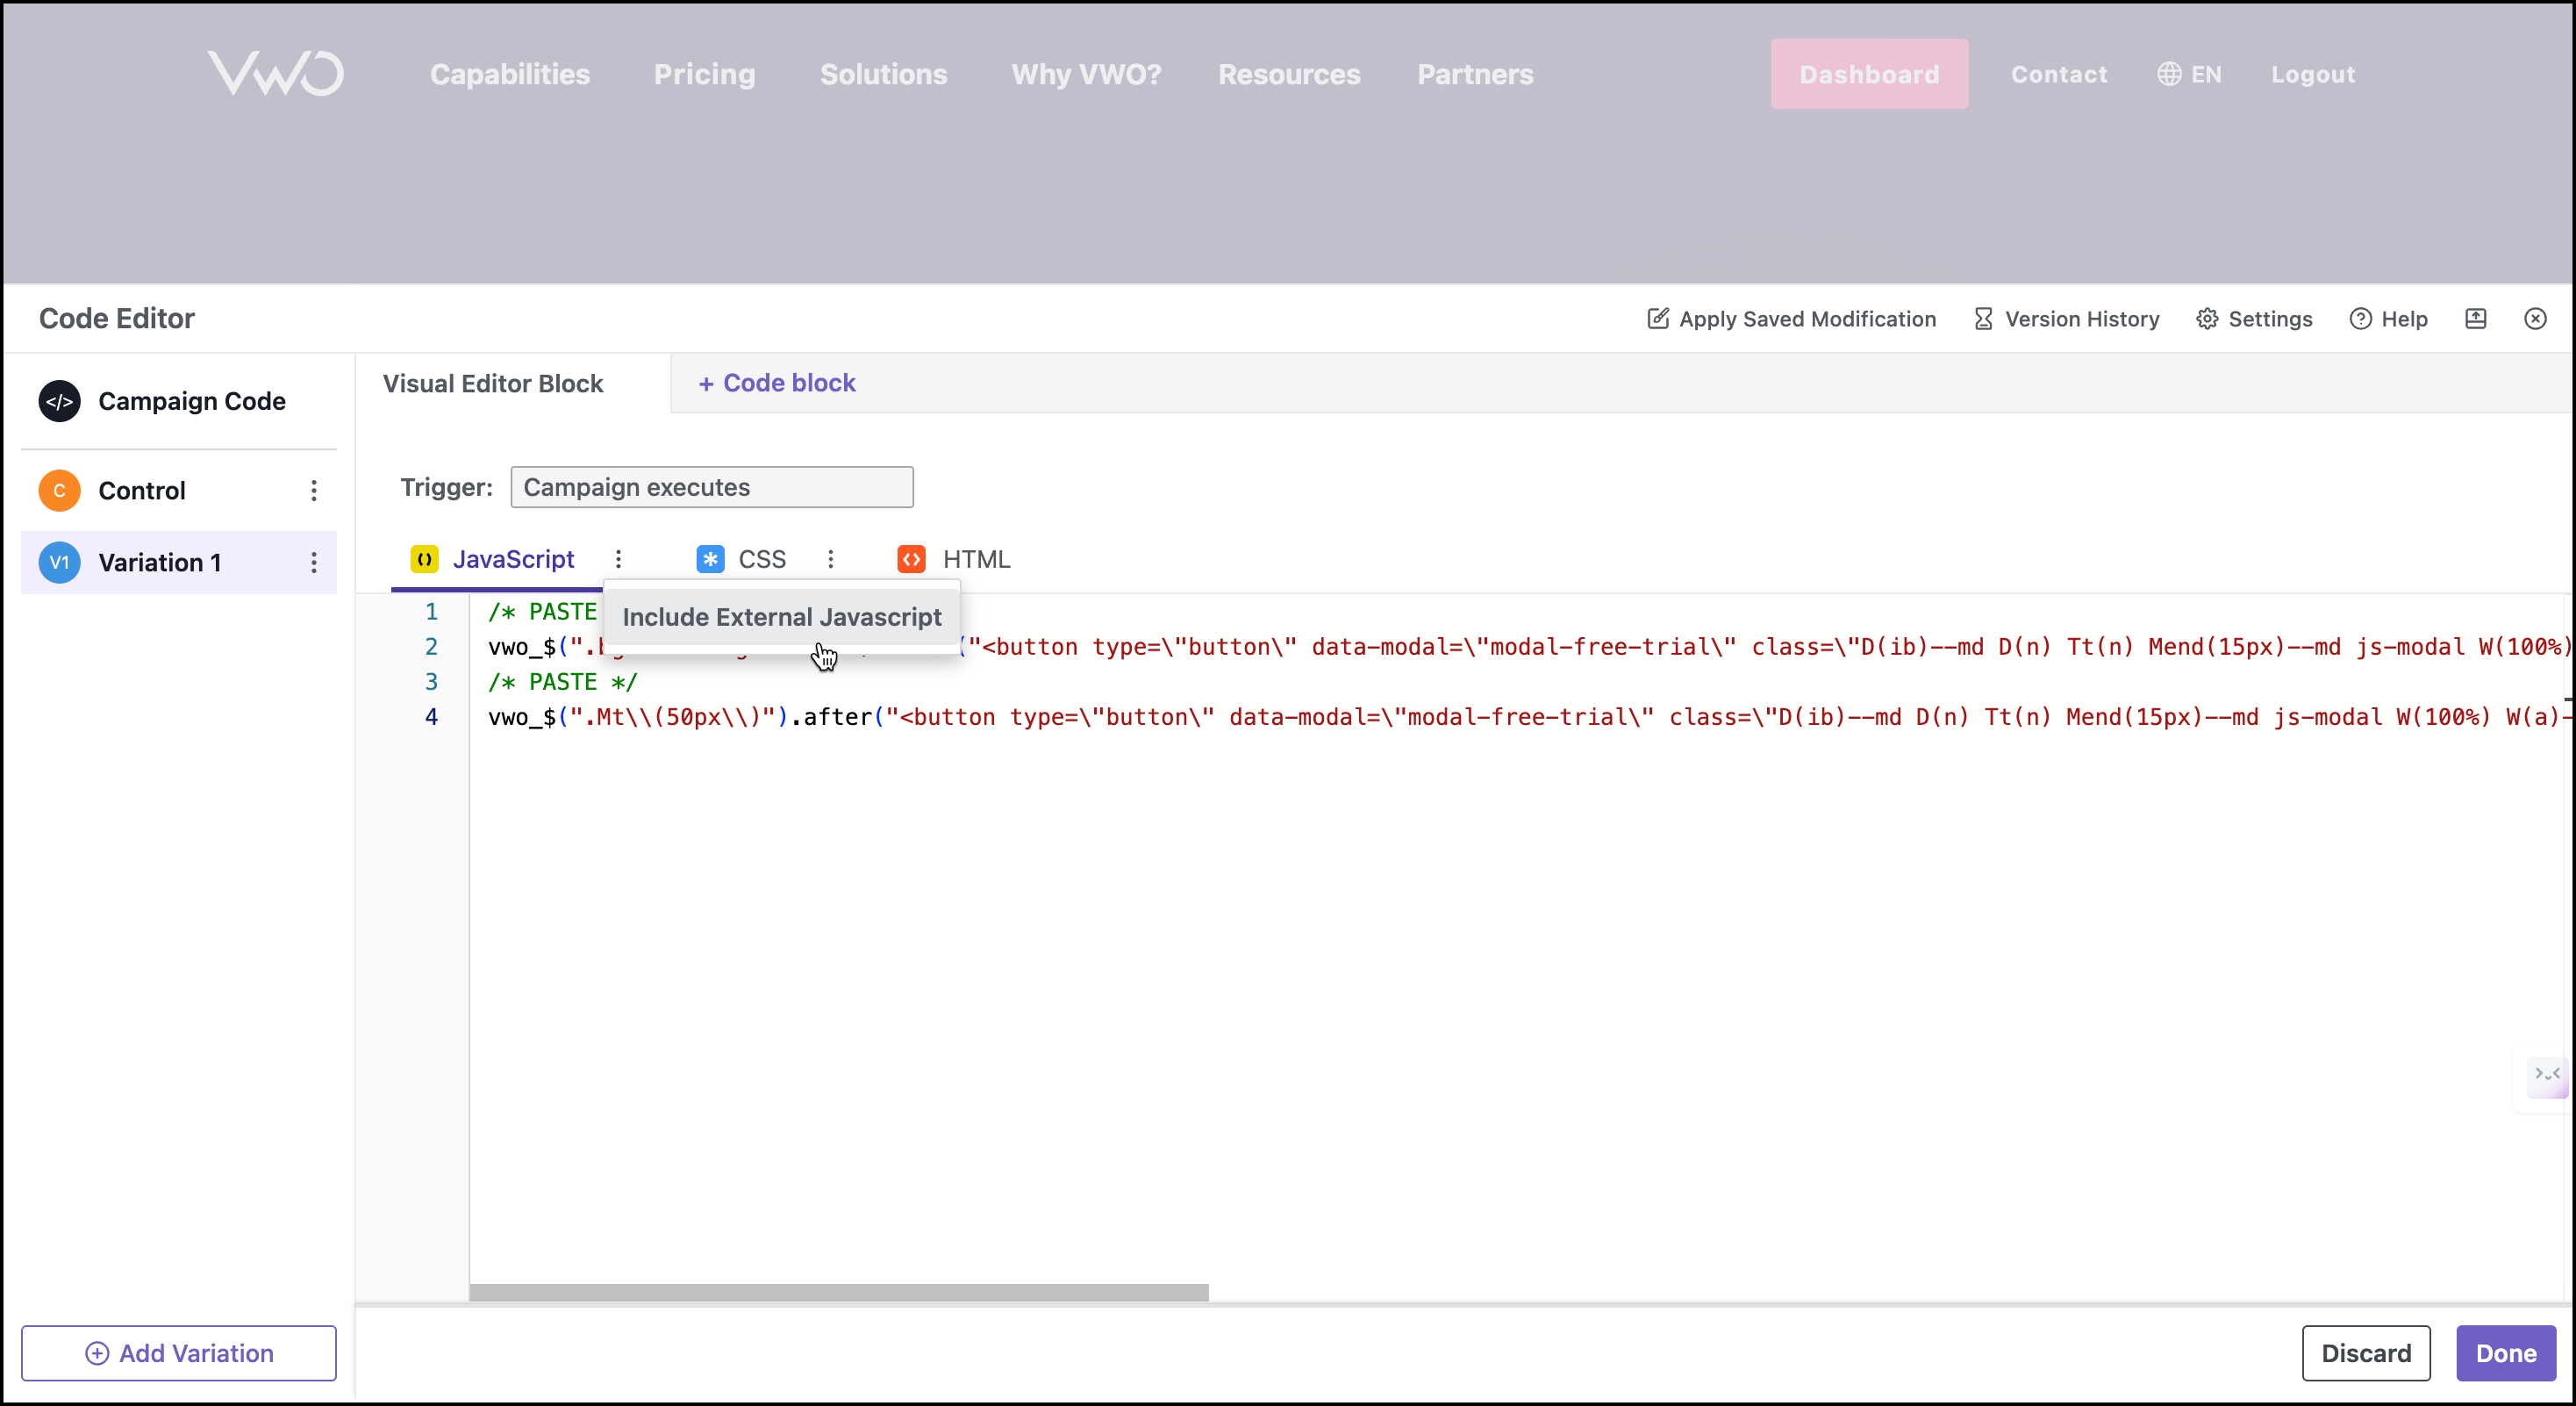The width and height of the screenshot is (2576, 1406).
Task: Open the Control variation options menu
Action: 314,490
